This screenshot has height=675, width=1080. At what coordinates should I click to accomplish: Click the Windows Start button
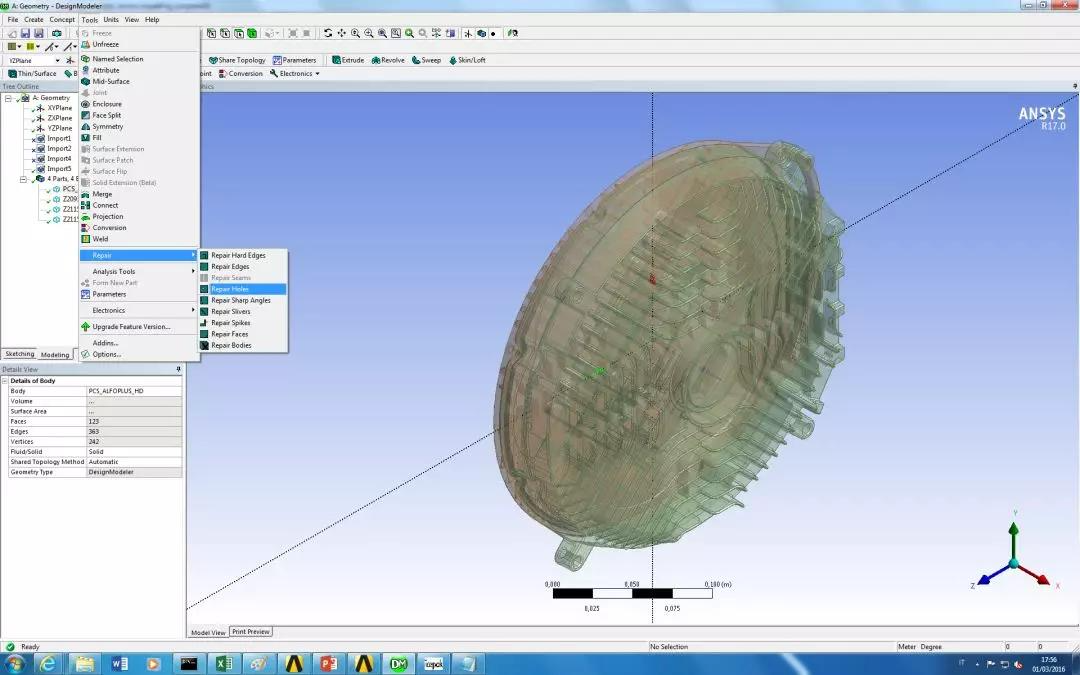[14, 664]
